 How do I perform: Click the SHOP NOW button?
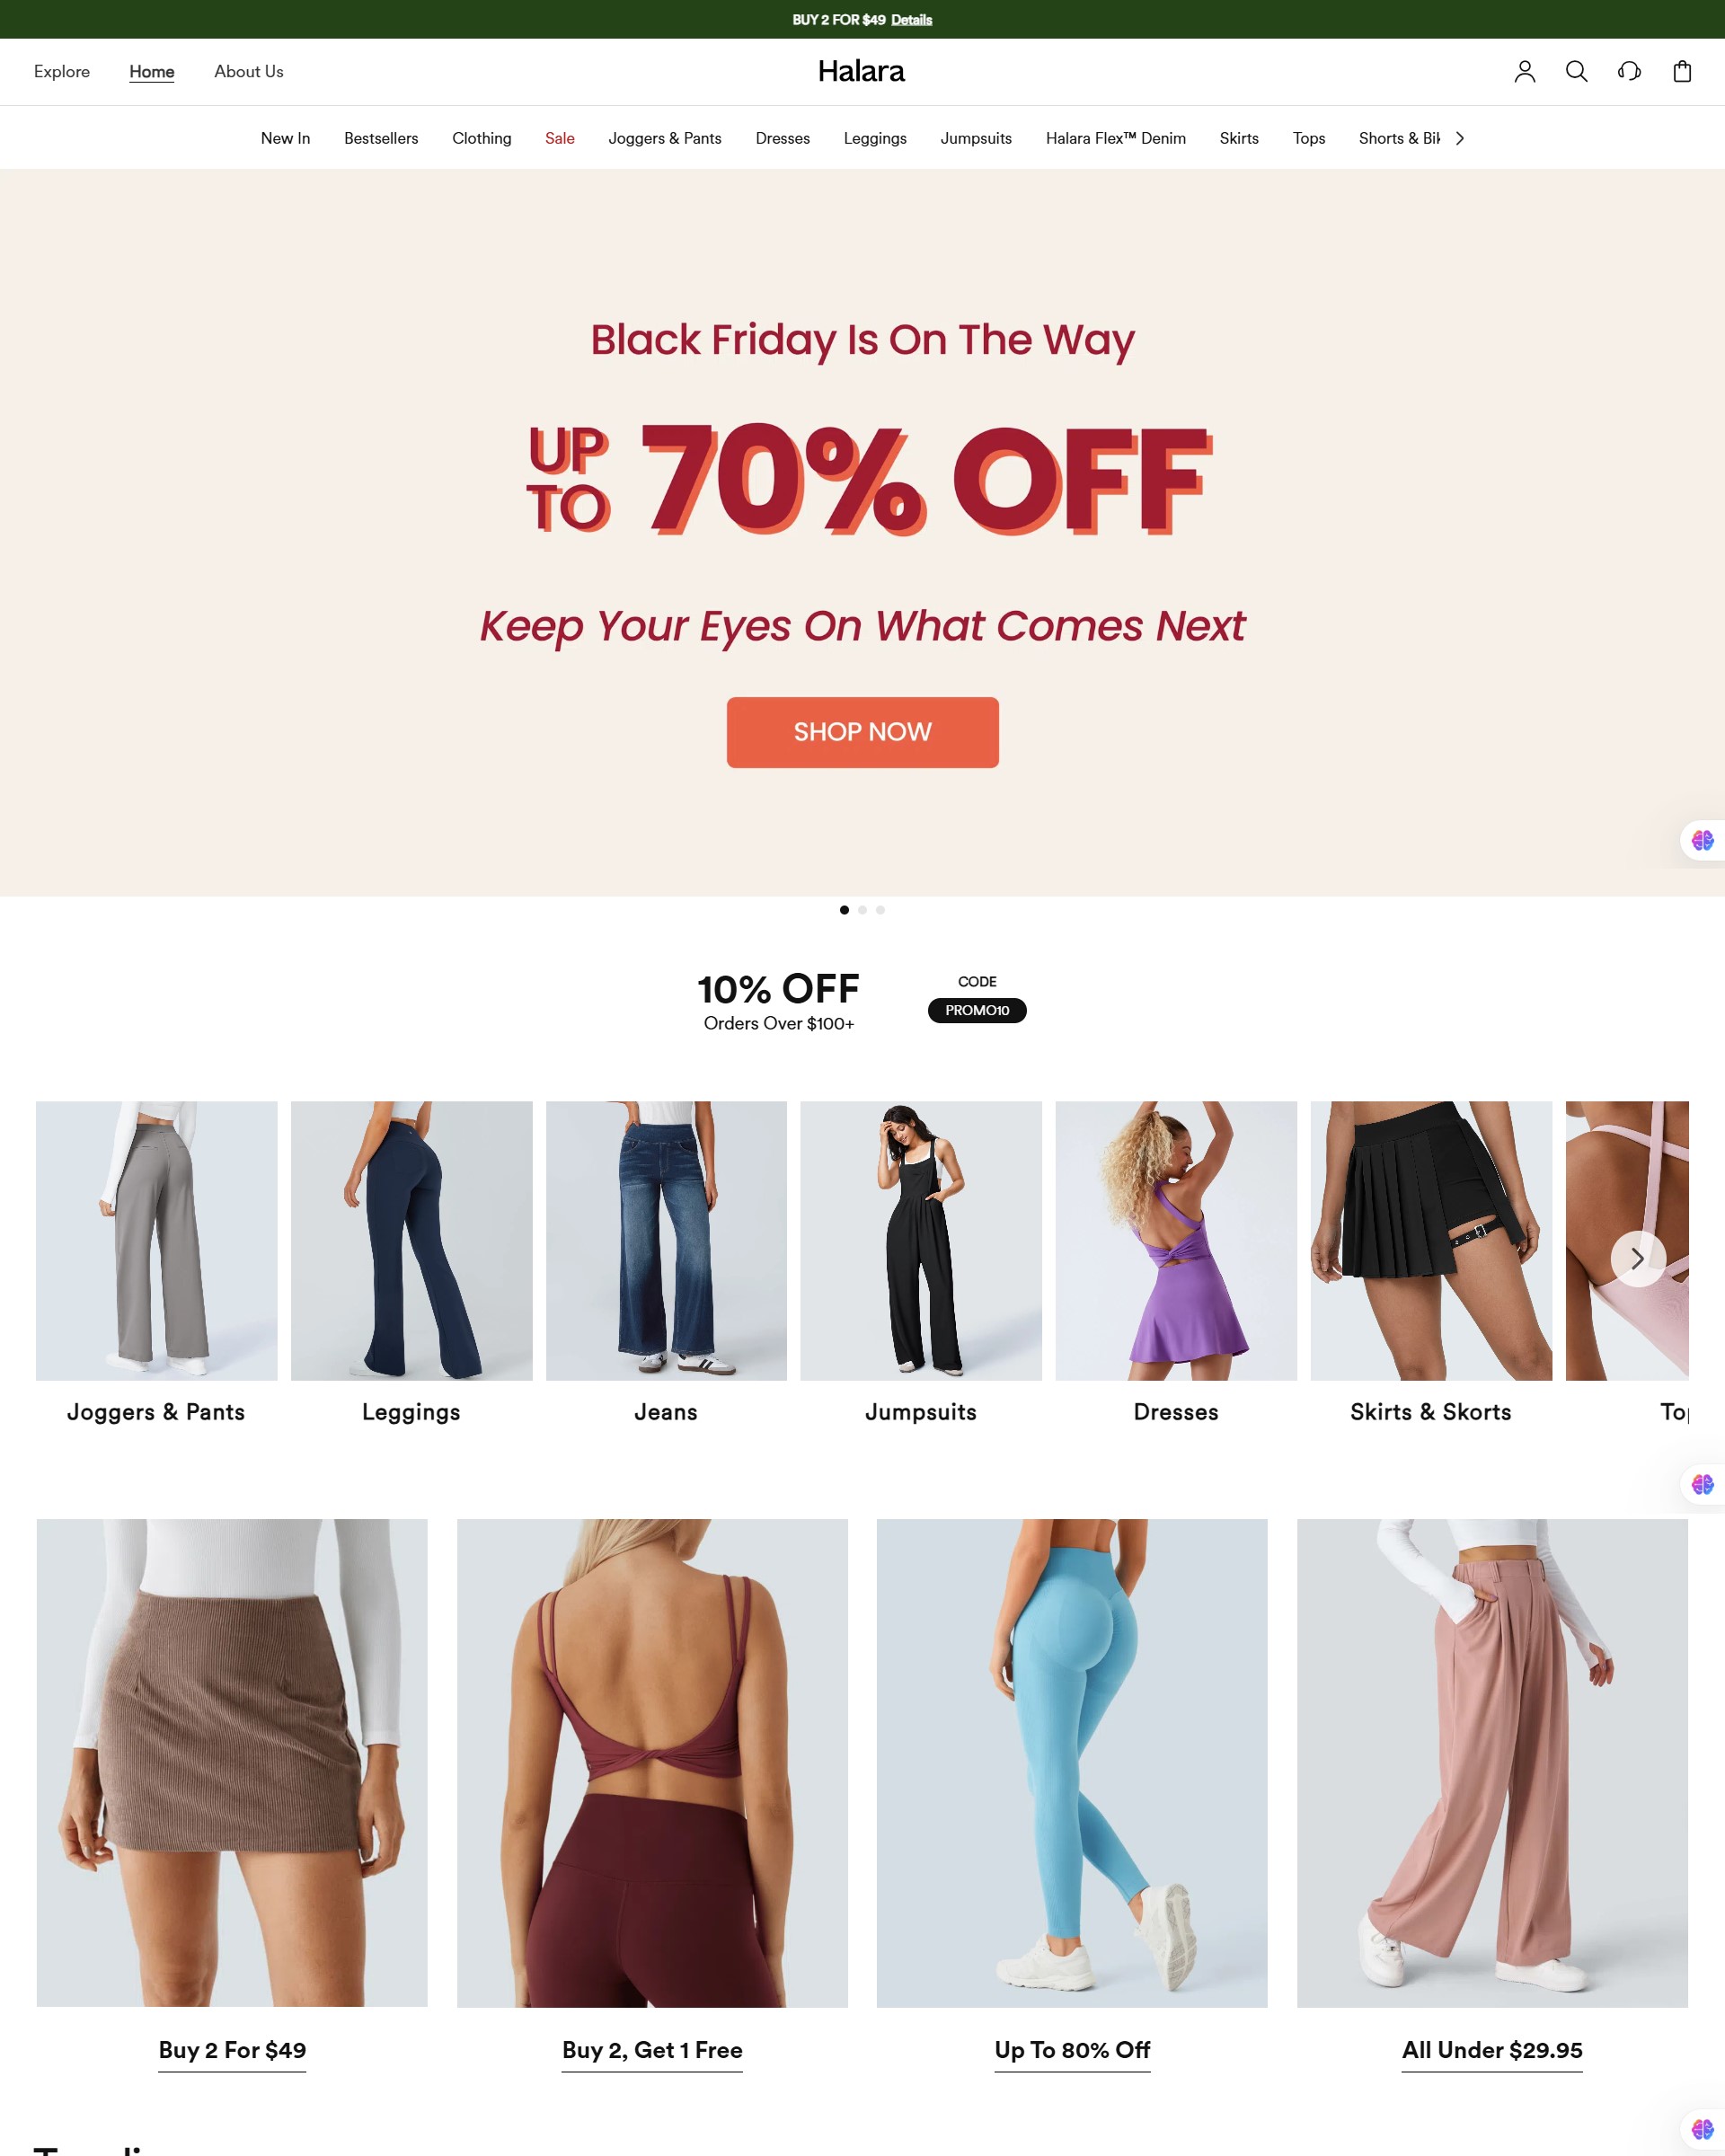click(x=862, y=732)
